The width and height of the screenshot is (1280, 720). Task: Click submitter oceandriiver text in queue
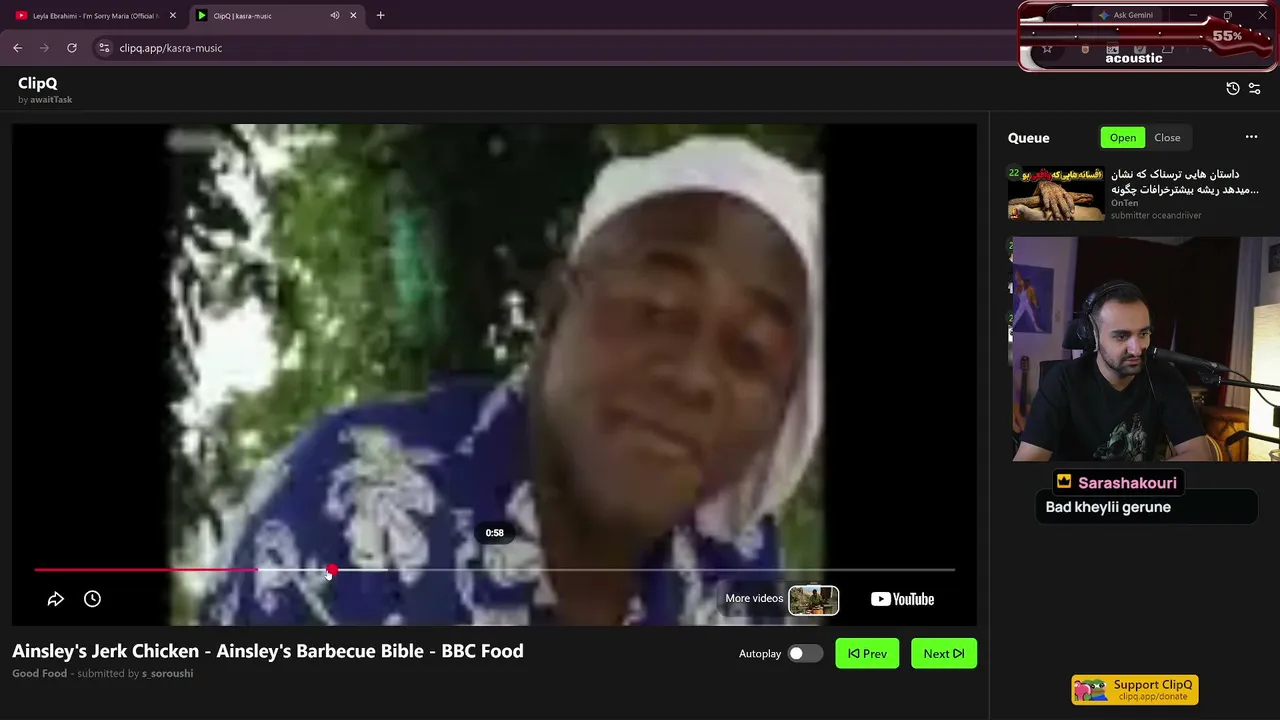click(1156, 215)
